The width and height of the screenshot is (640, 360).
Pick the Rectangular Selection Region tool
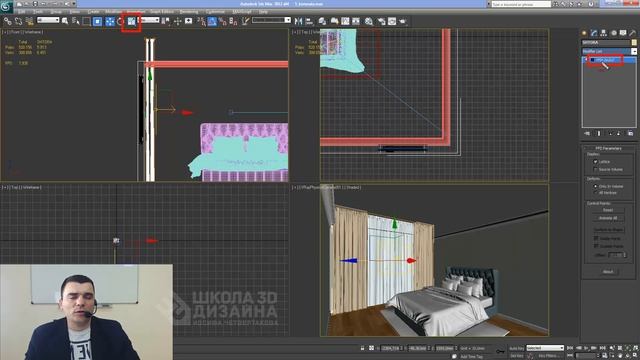pos(86,21)
